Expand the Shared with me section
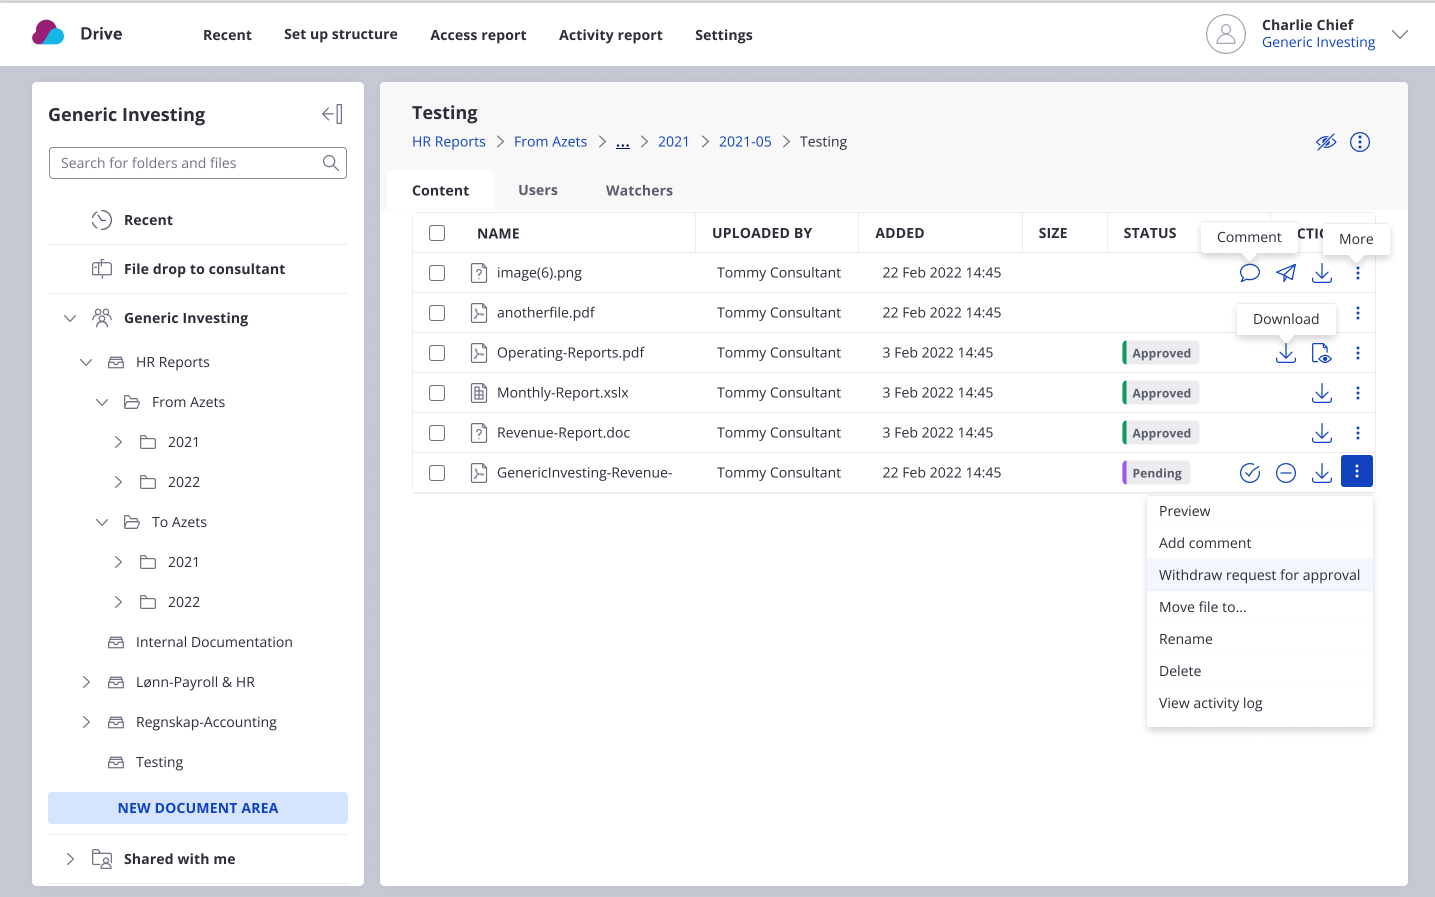The image size is (1435, 897). (70, 859)
